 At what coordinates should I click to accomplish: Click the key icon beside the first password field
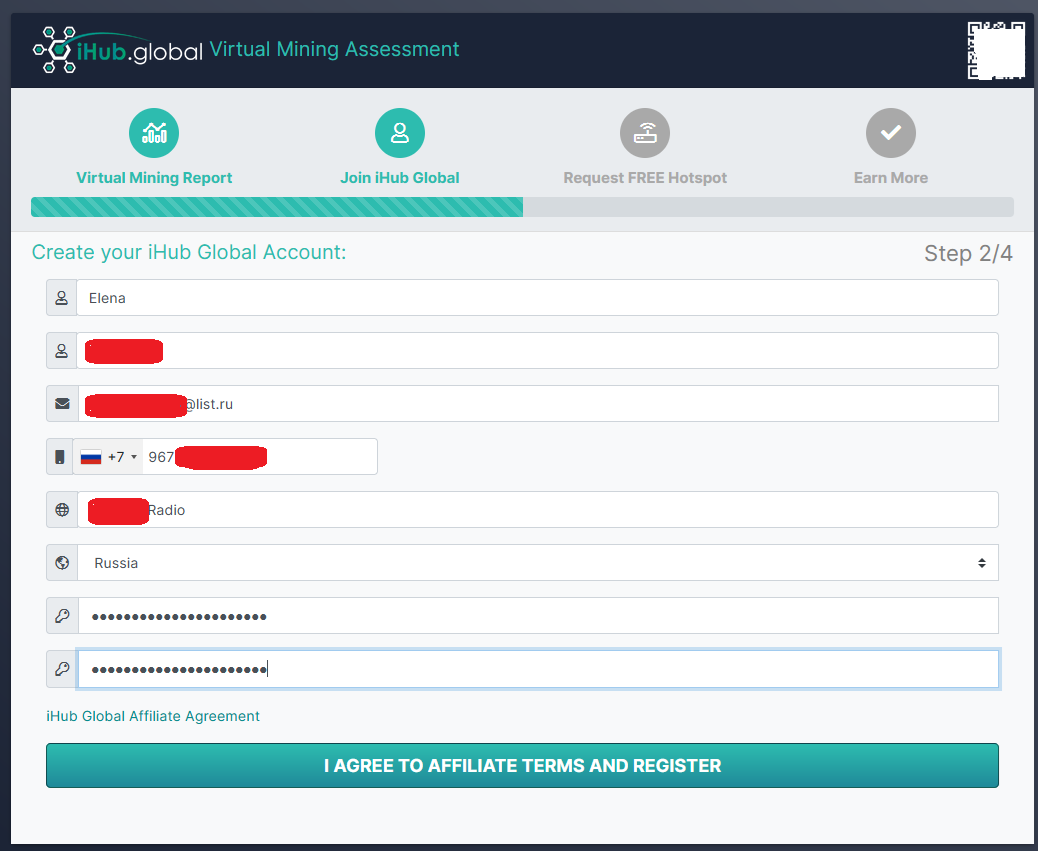pyautogui.click(x=62, y=615)
